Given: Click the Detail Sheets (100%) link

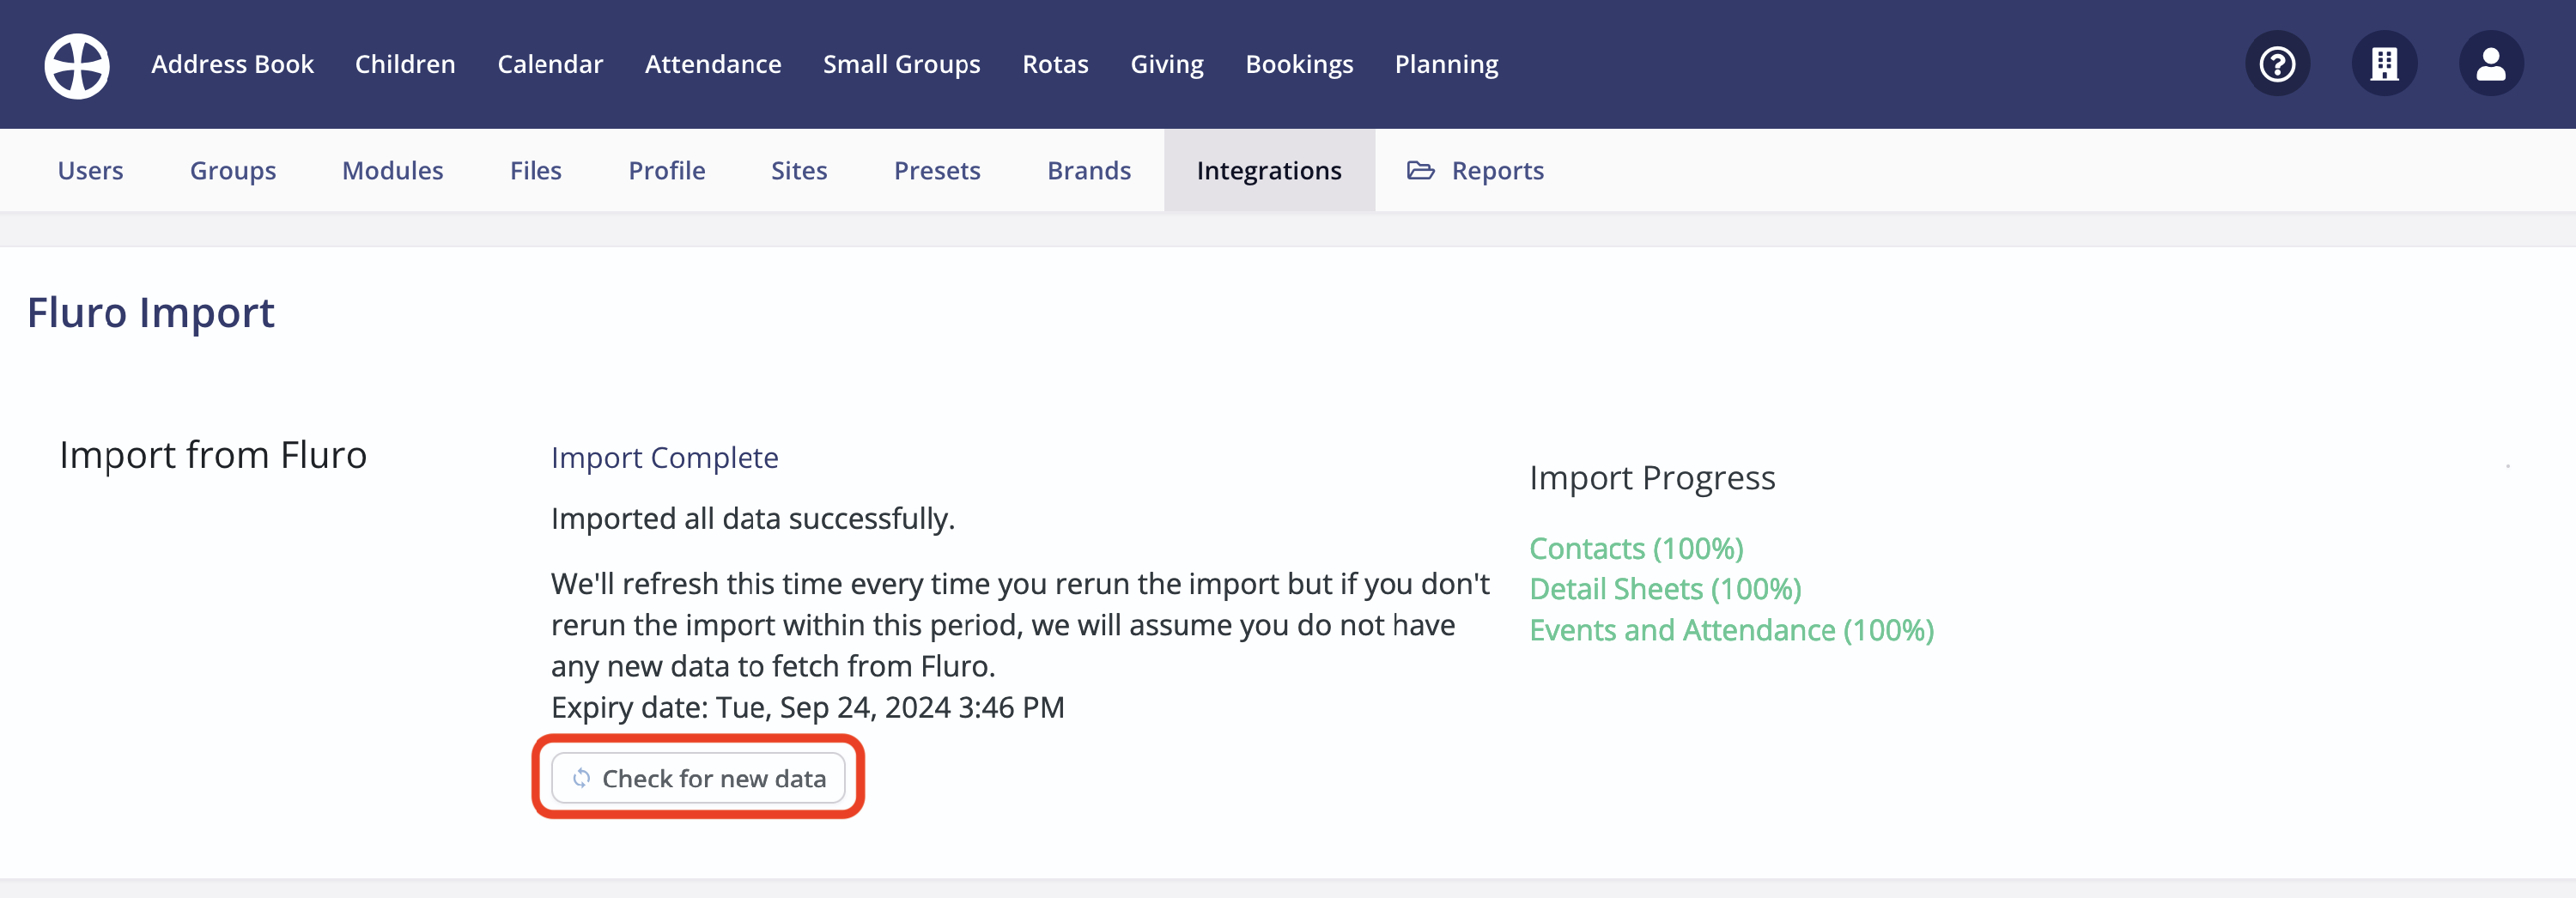Looking at the screenshot, I should pos(1665,589).
